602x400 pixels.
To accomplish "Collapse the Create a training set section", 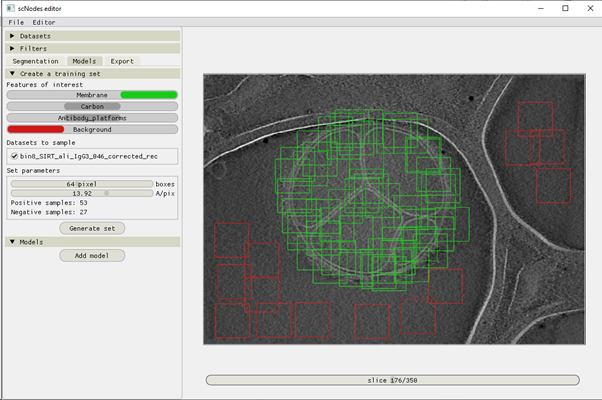I will (93, 74).
